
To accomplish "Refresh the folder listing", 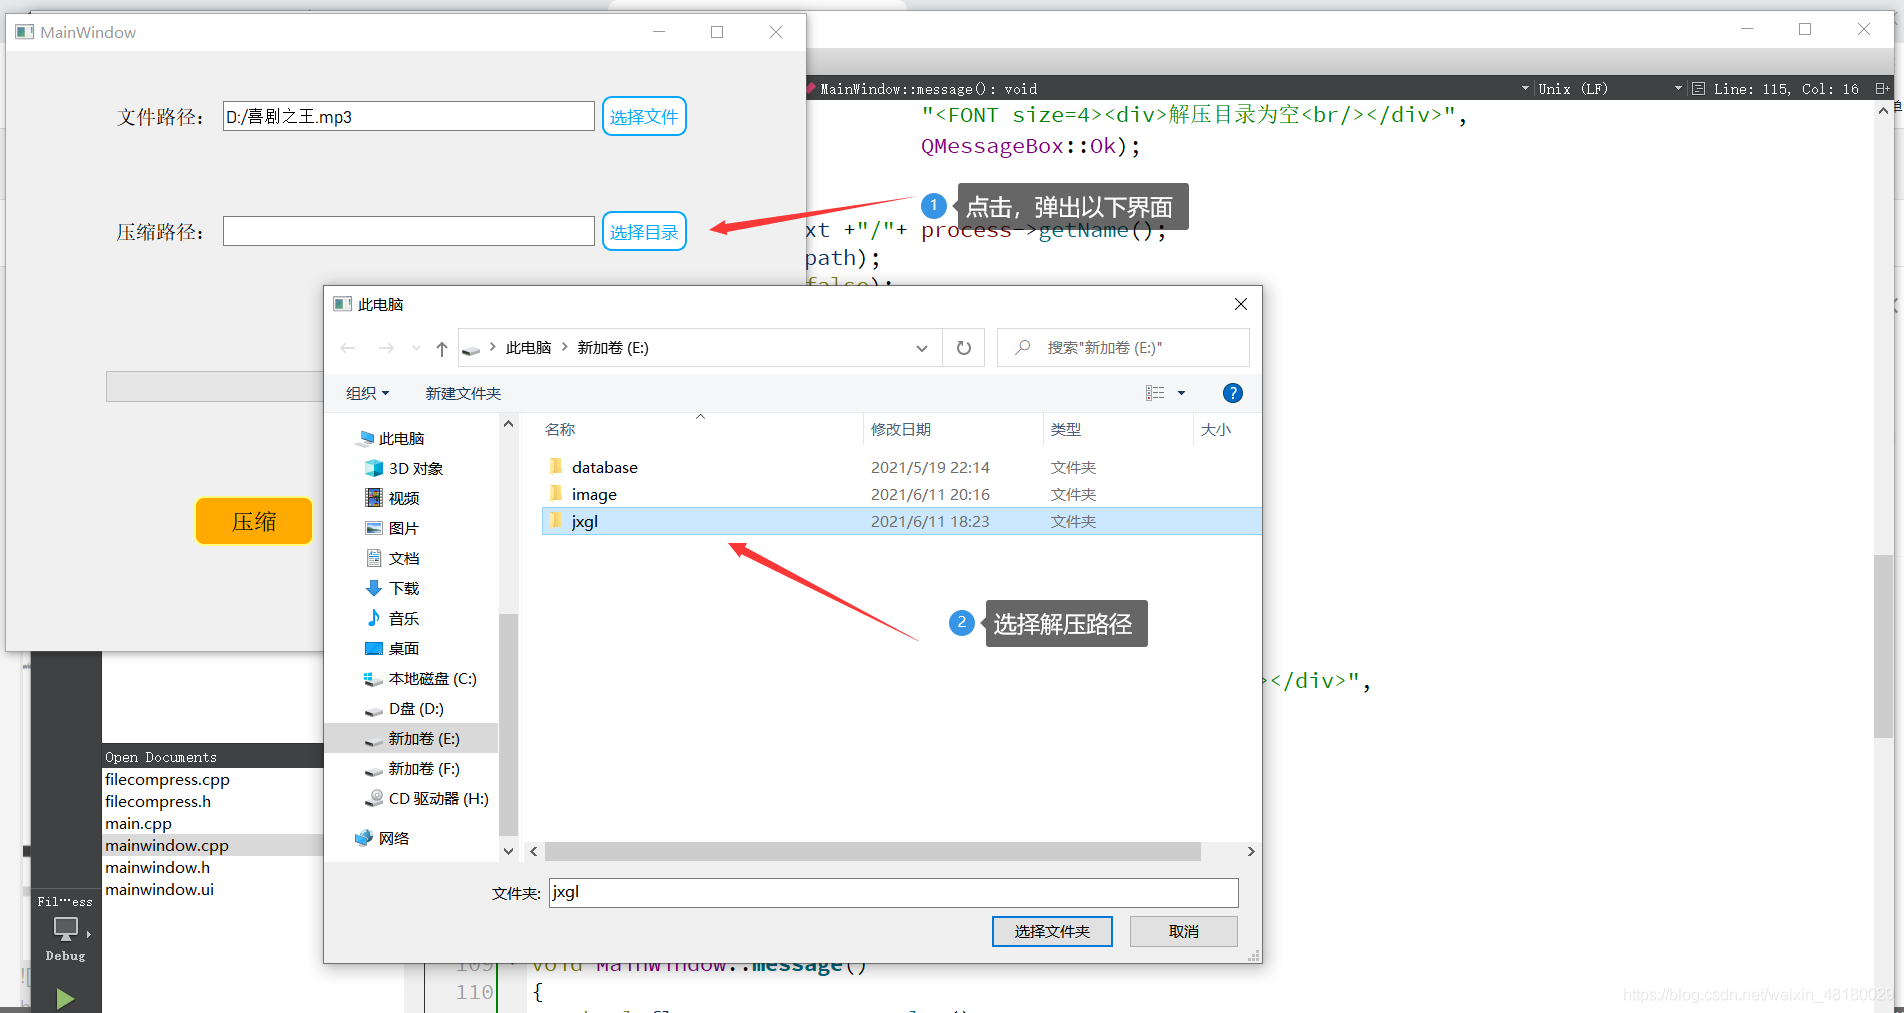I will [x=964, y=348].
